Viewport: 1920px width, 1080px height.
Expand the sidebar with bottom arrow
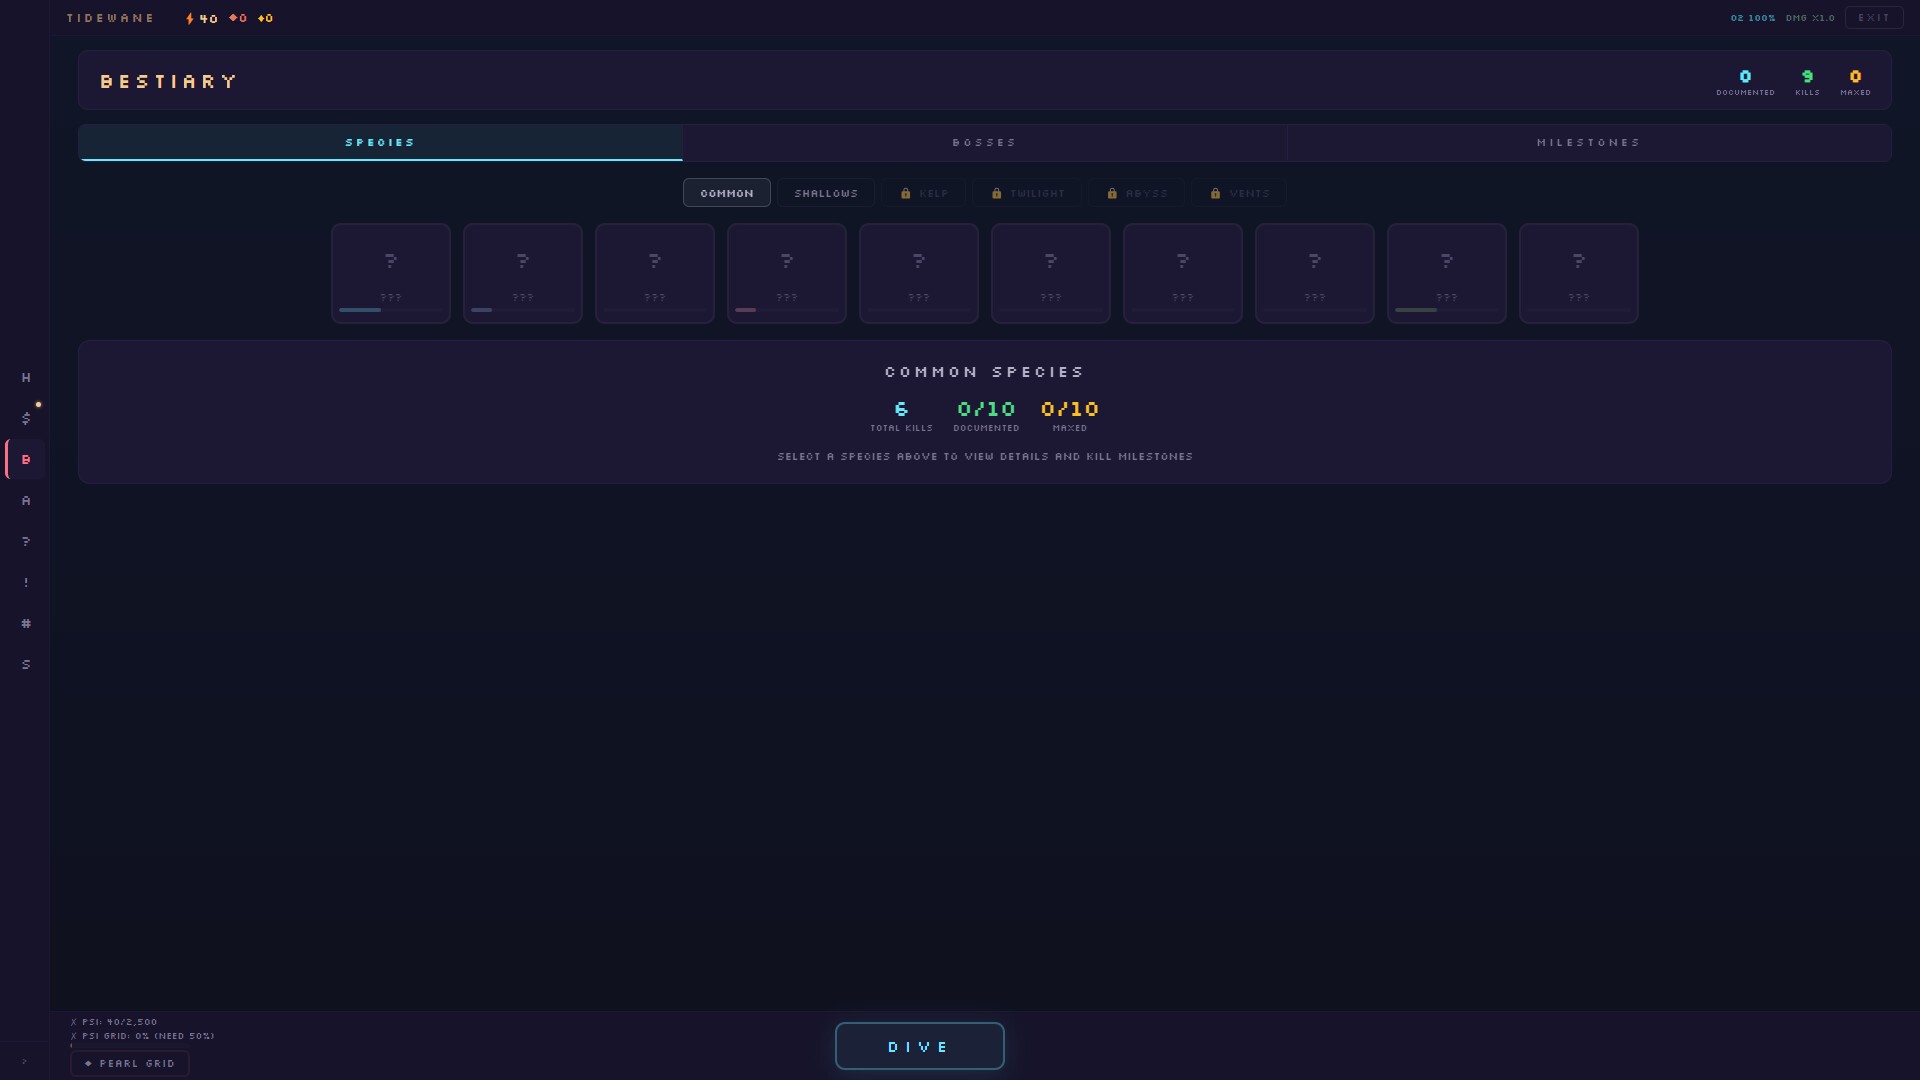pyautogui.click(x=24, y=1061)
